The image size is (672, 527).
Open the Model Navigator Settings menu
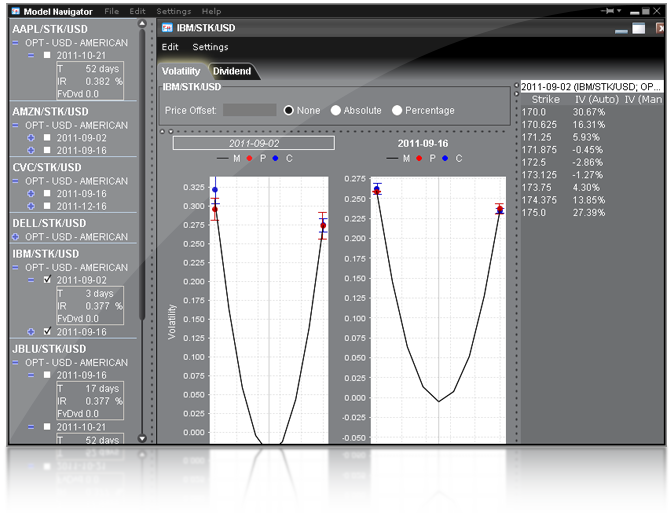point(174,11)
